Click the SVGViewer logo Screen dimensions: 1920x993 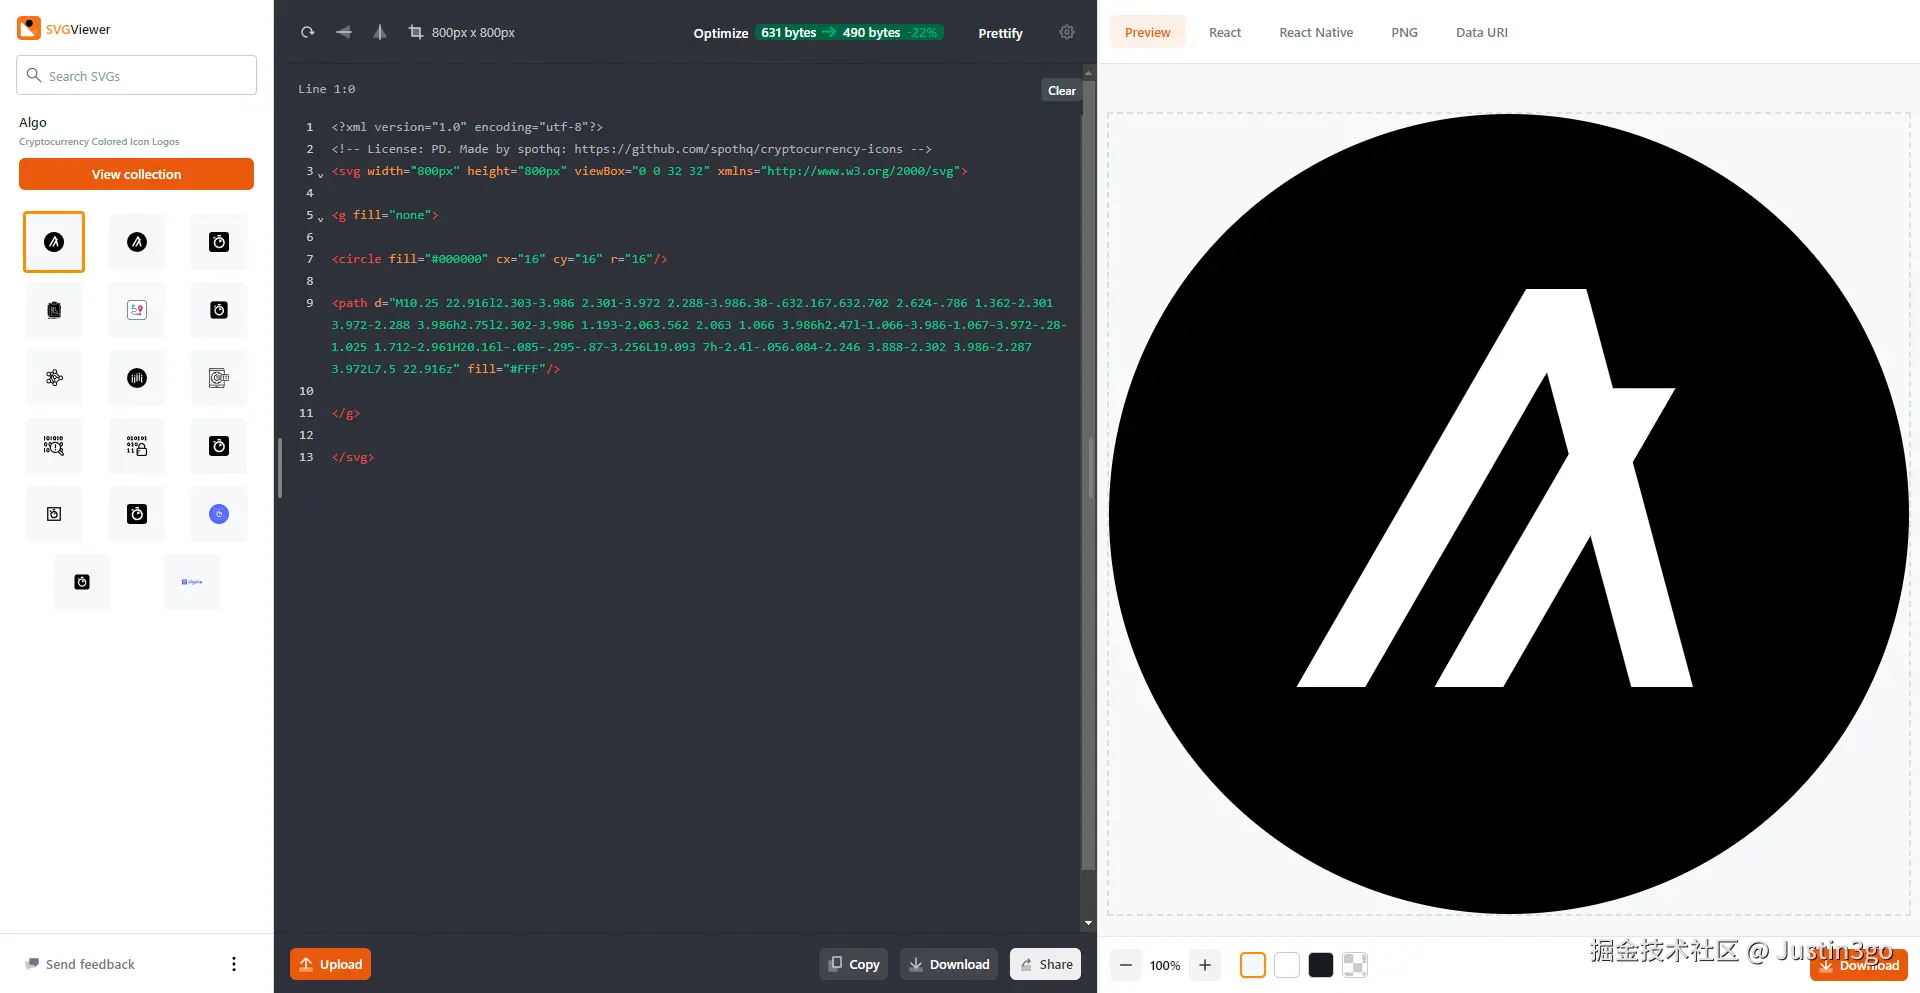[64, 29]
